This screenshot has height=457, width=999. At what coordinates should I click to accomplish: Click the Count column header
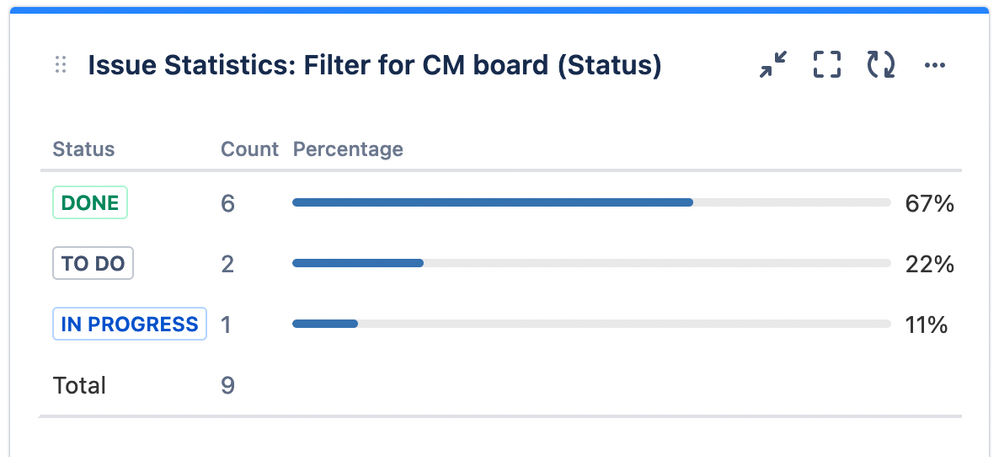(x=249, y=150)
